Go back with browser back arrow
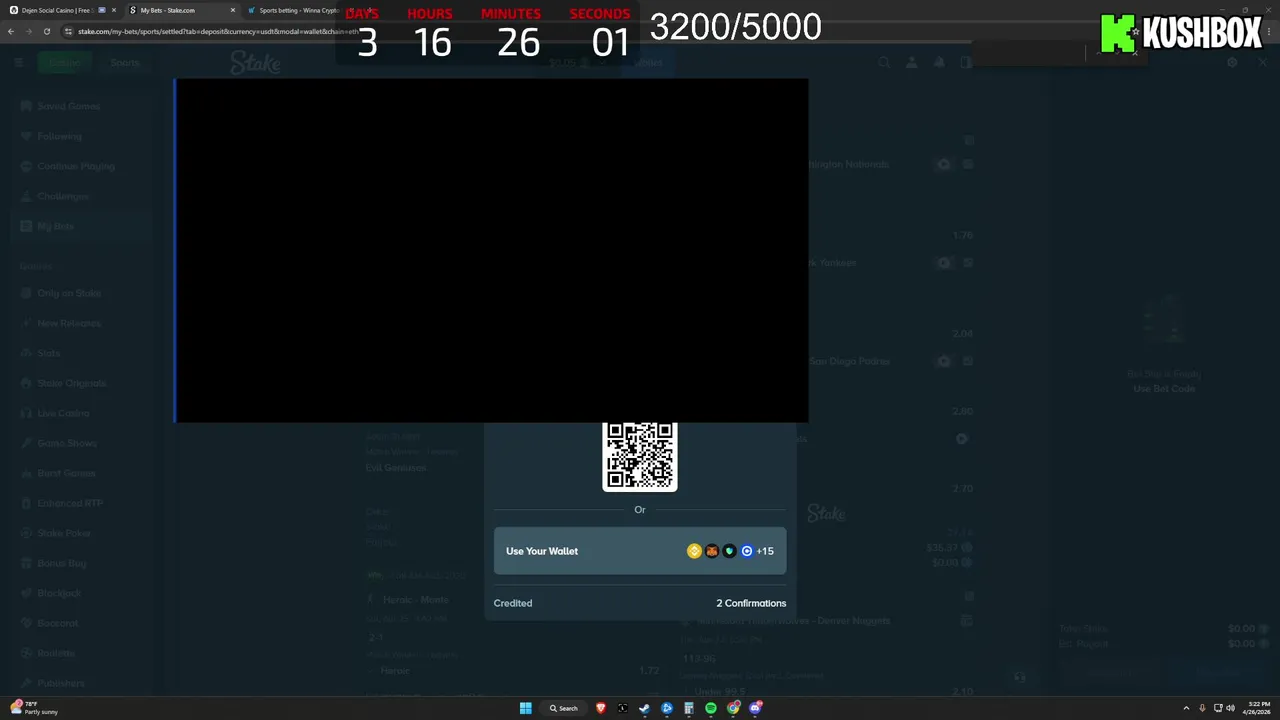The height and width of the screenshot is (720, 1280). pyautogui.click(x=11, y=31)
